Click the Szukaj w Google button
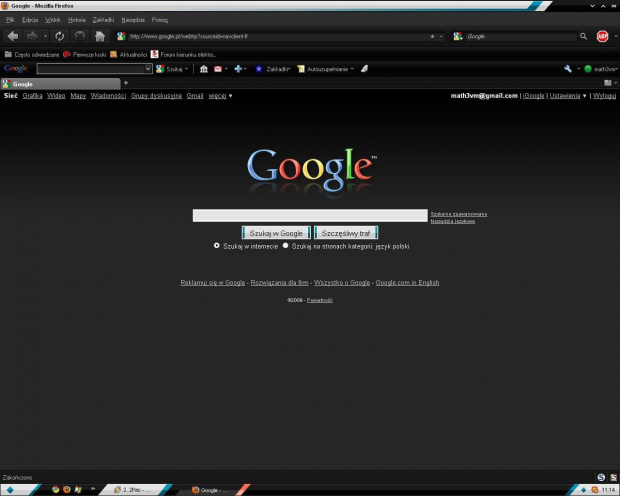 pos(276,233)
